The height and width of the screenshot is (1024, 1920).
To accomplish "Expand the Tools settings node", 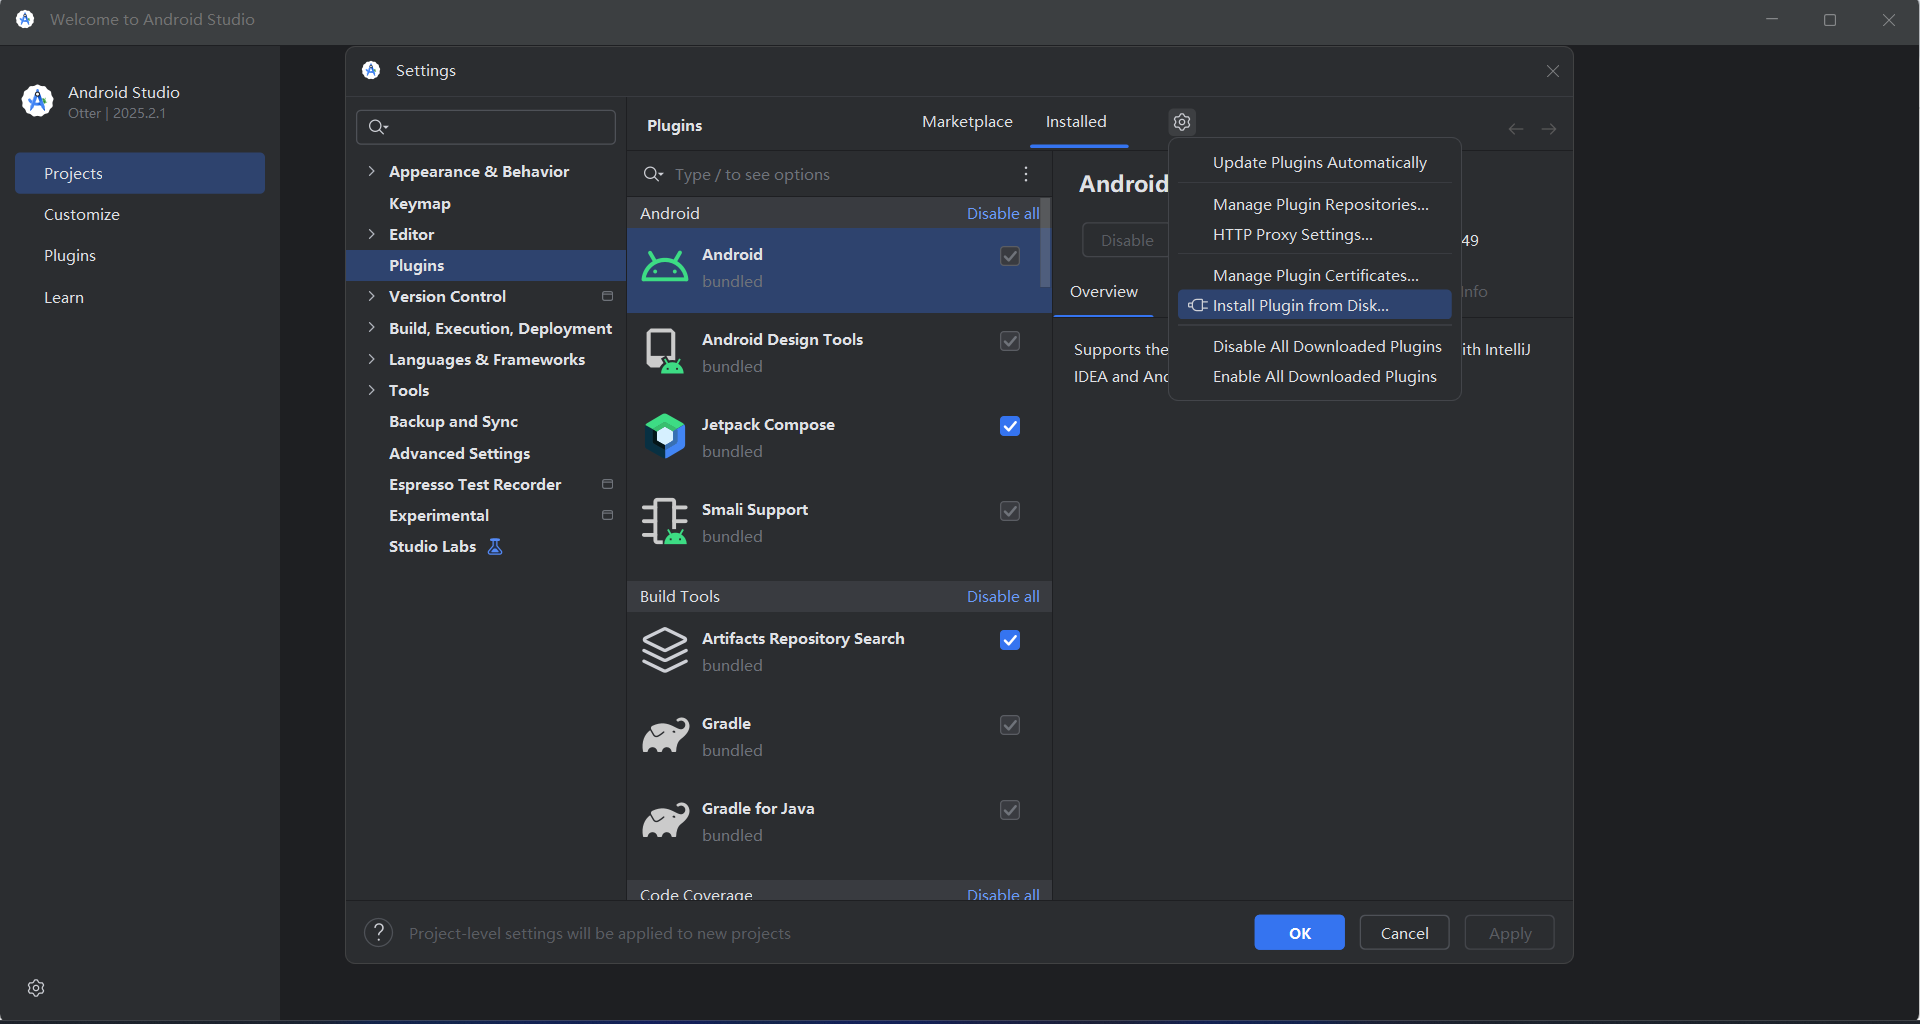I will point(371,390).
